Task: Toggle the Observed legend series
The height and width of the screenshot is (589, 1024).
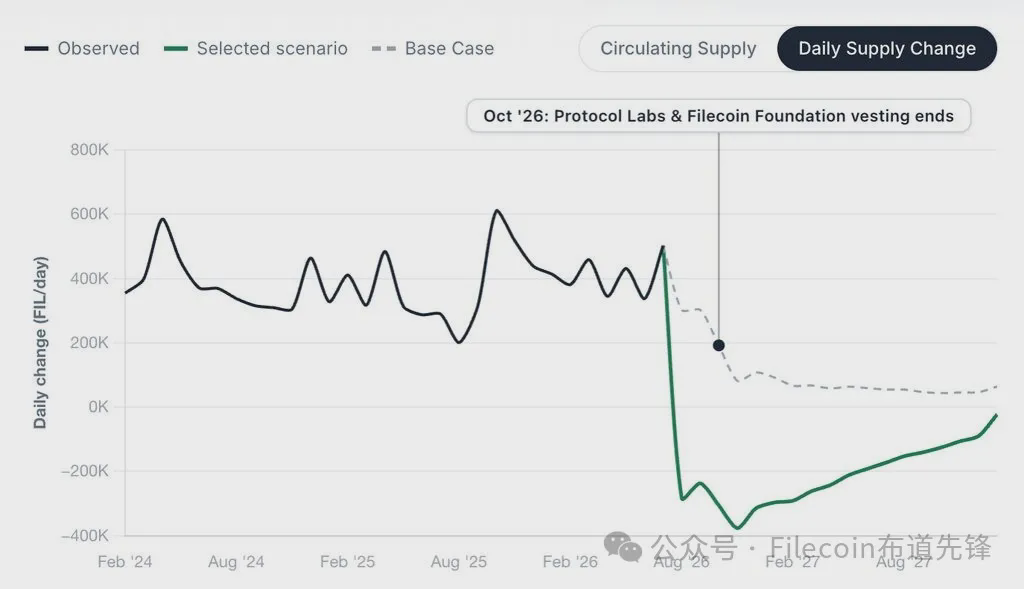Action: click(82, 48)
